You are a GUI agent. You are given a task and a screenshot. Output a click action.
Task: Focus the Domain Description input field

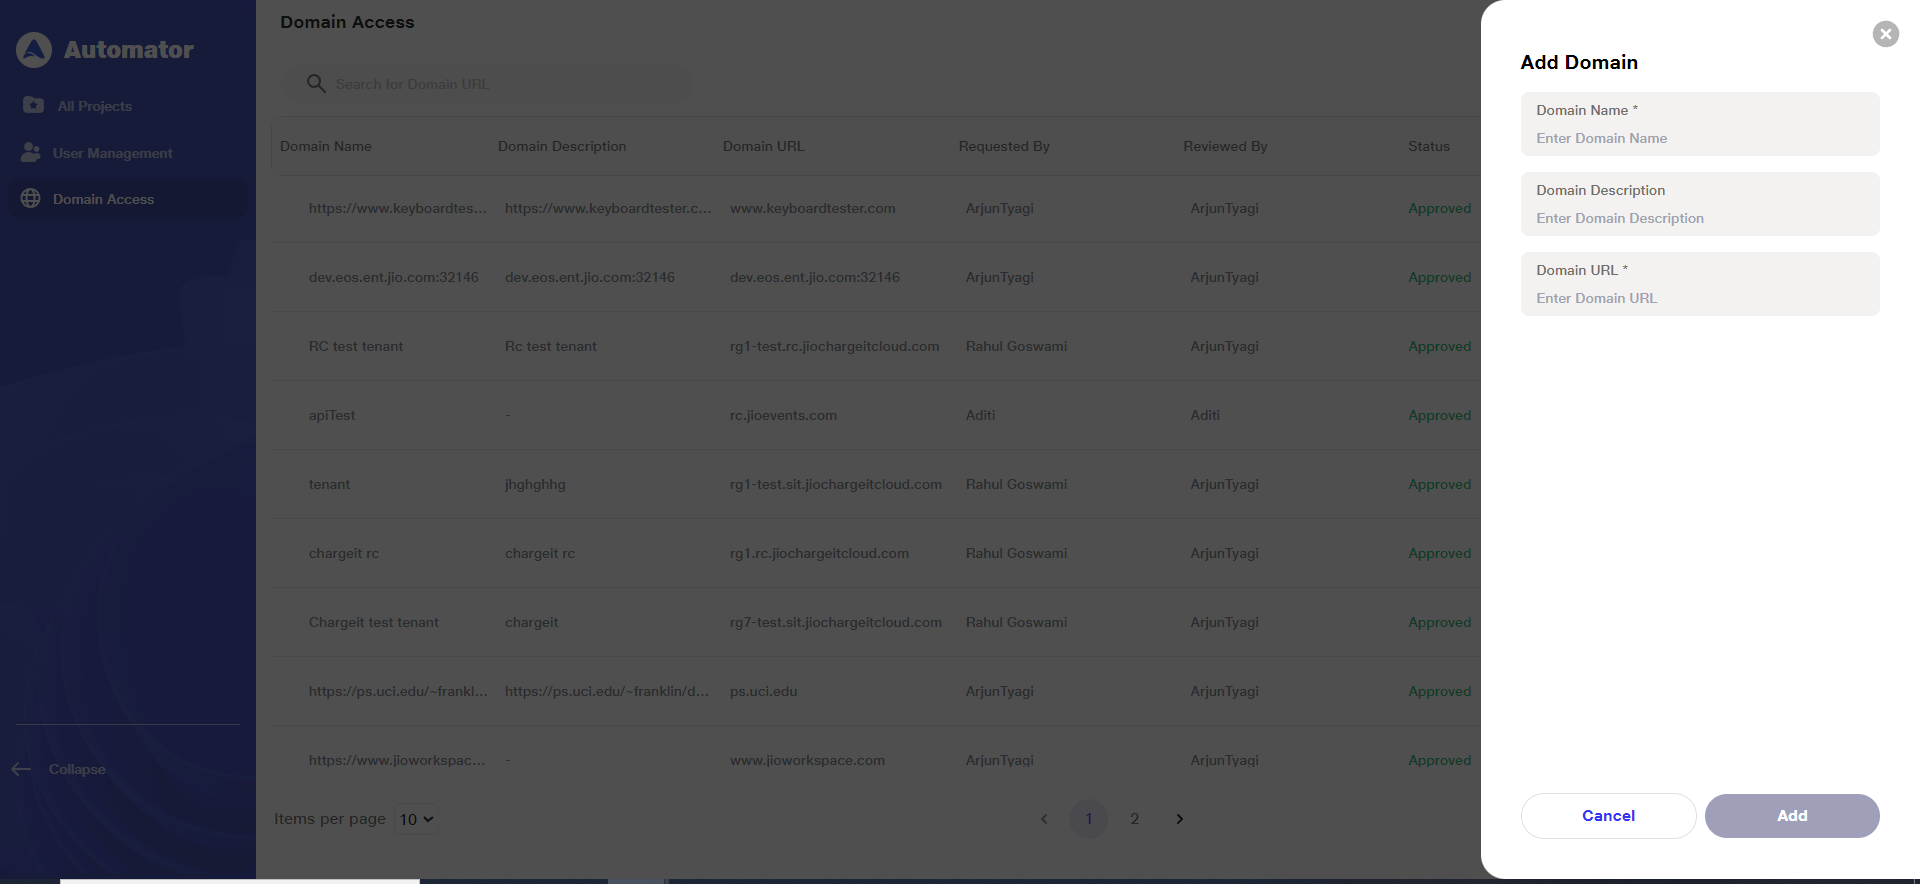[1700, 218]
